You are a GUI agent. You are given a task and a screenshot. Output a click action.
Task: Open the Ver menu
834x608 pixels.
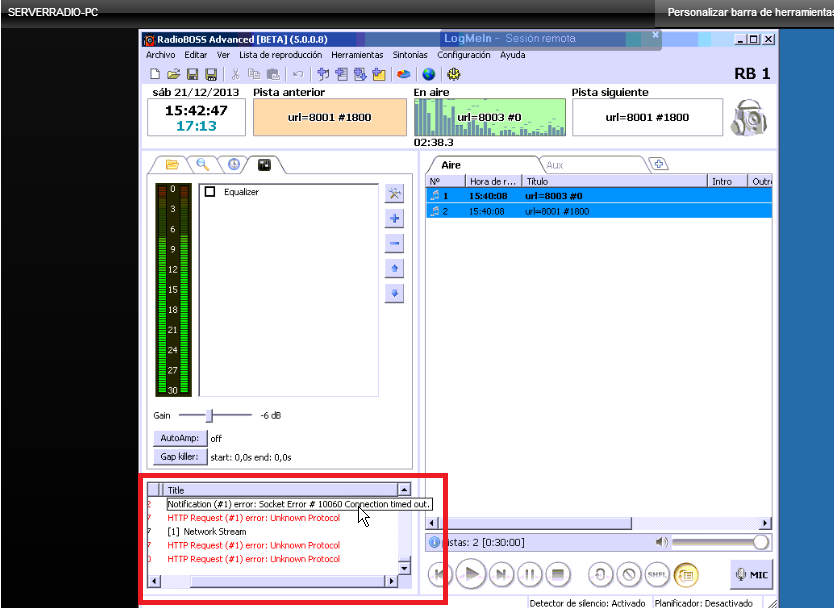223,55
